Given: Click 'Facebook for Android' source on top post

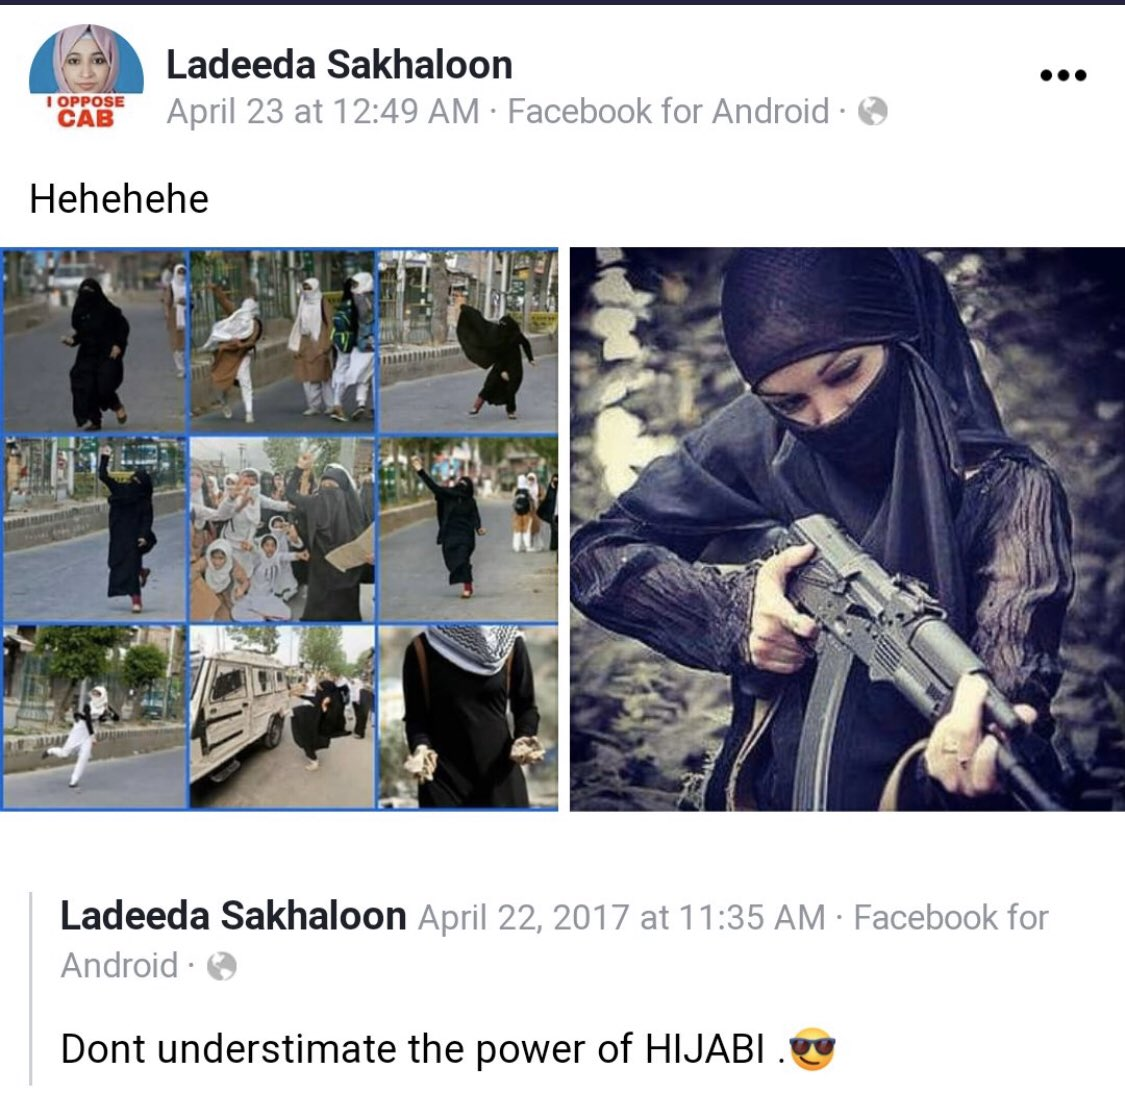Looking at the screenshot, I should [x=668, y=111].
